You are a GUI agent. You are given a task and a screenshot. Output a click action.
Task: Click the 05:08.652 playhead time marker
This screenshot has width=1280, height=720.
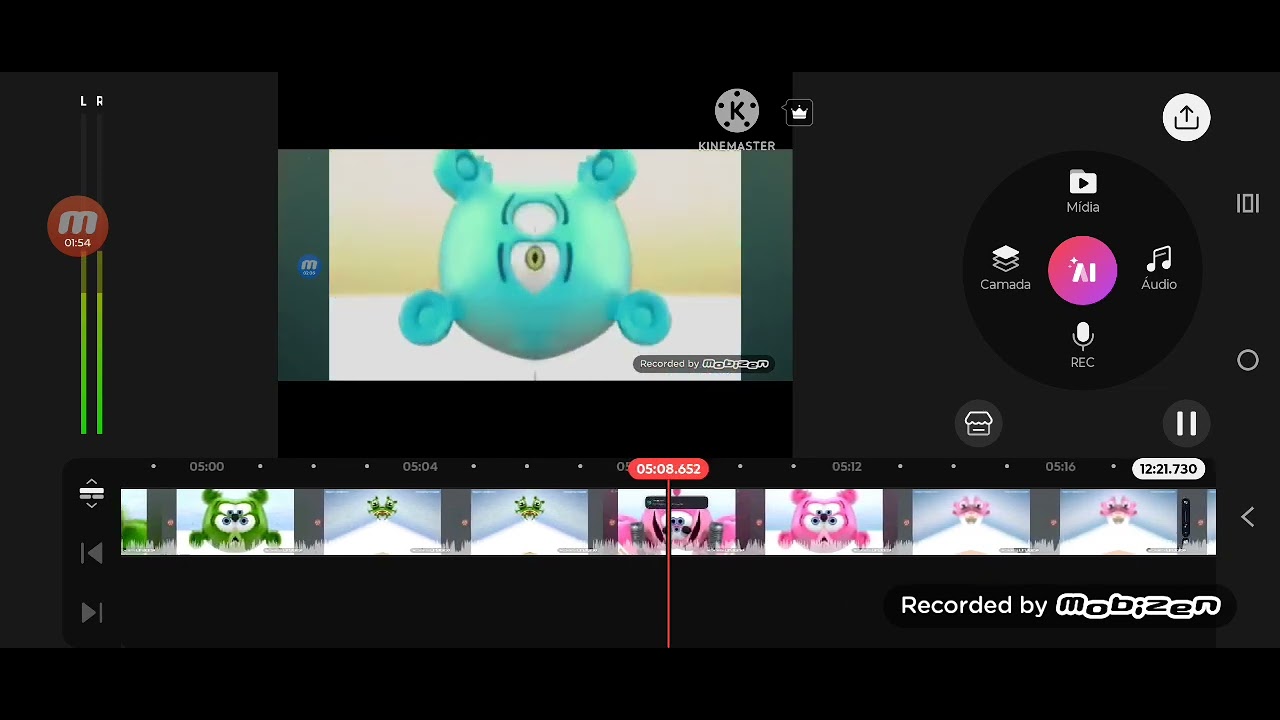pyautogui.click(x=669, y=469)
